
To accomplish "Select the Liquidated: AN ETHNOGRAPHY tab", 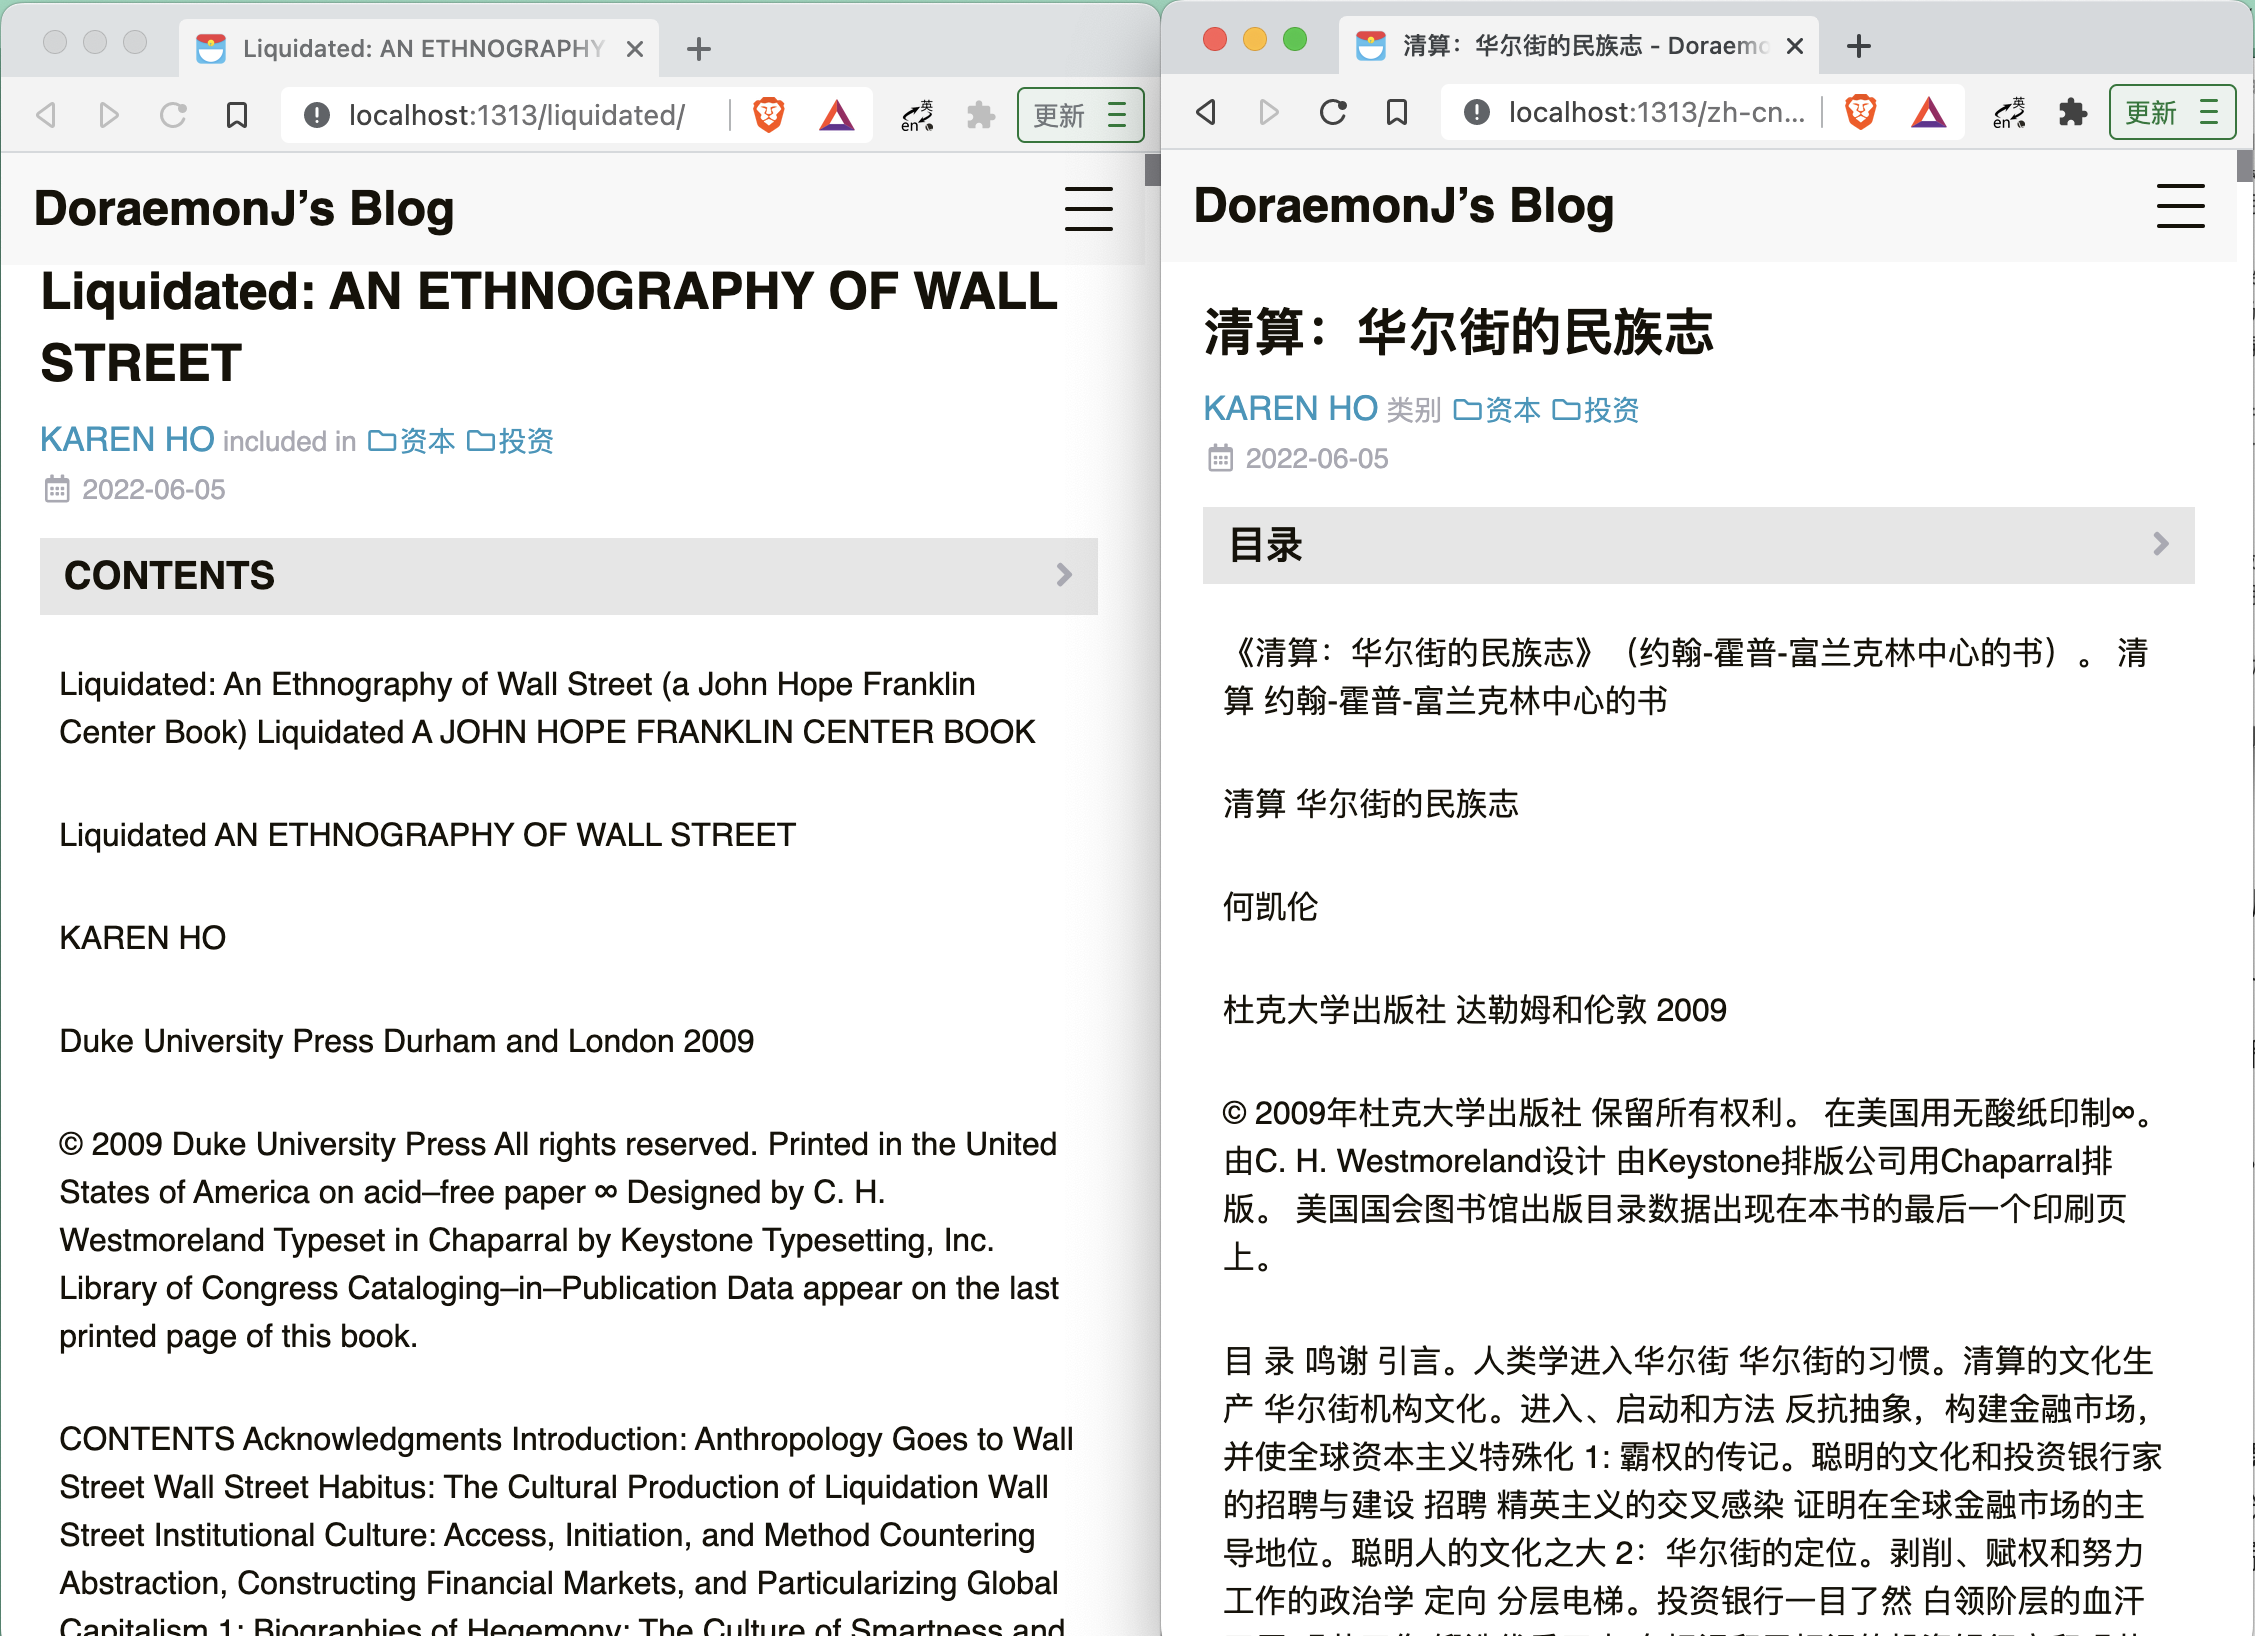I will click(420, 47).
